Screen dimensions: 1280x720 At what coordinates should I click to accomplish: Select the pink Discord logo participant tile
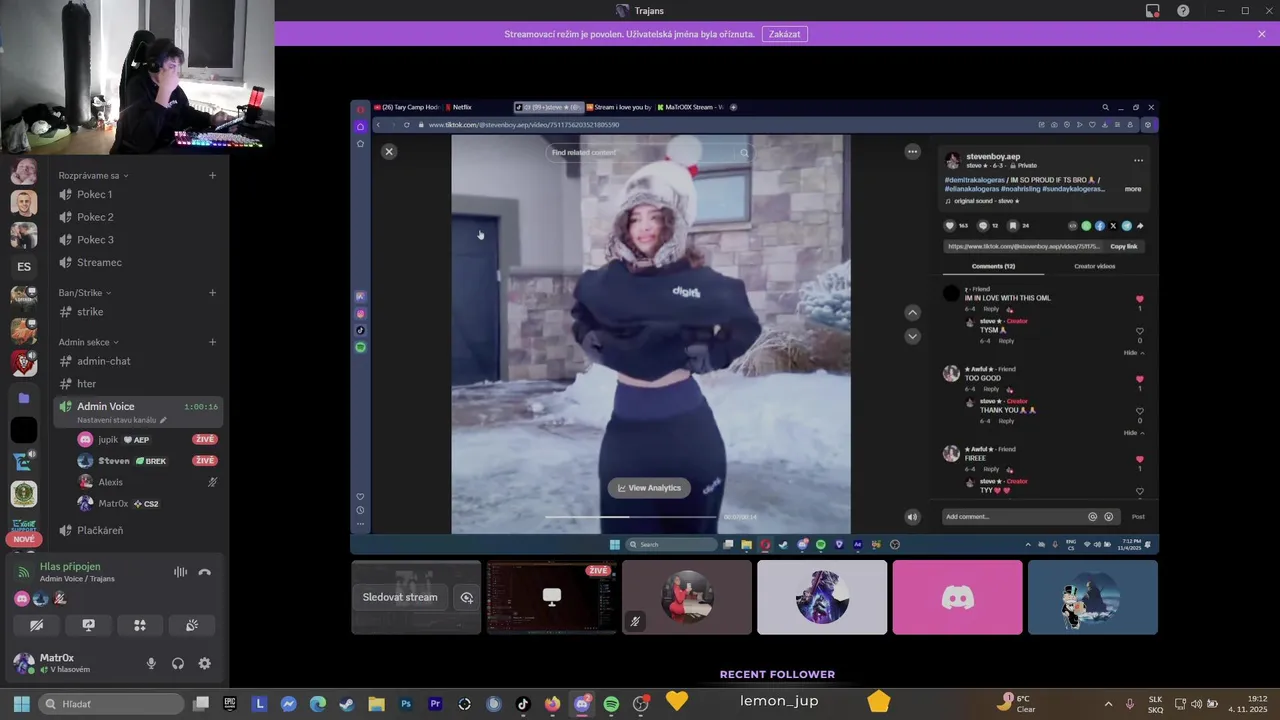click(x=957, y=597)
